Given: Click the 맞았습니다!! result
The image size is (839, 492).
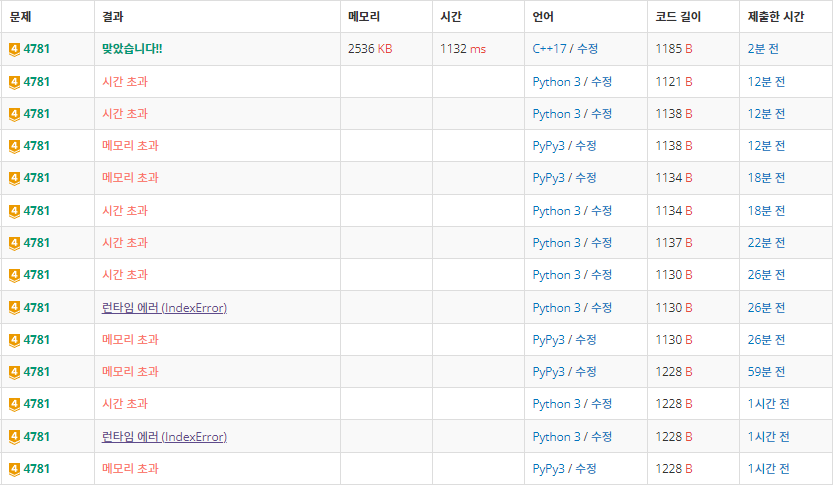Looking at the screenshot, I should pyautogui.click(x=132, y=49).
